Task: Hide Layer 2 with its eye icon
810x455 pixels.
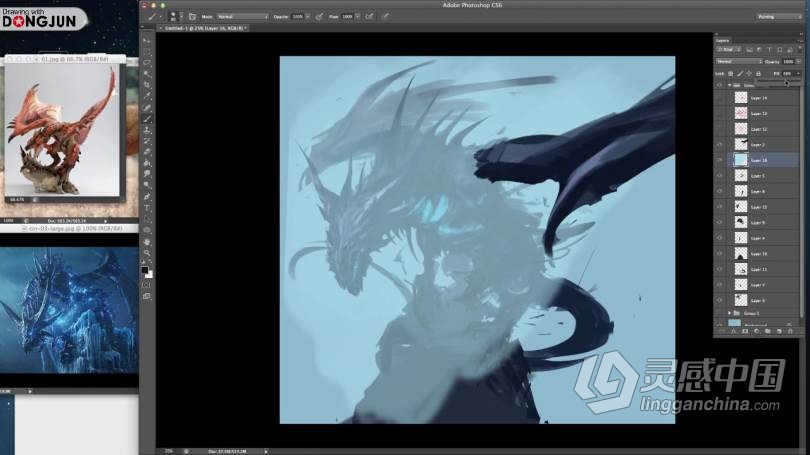Action: (x=720, y=145)
